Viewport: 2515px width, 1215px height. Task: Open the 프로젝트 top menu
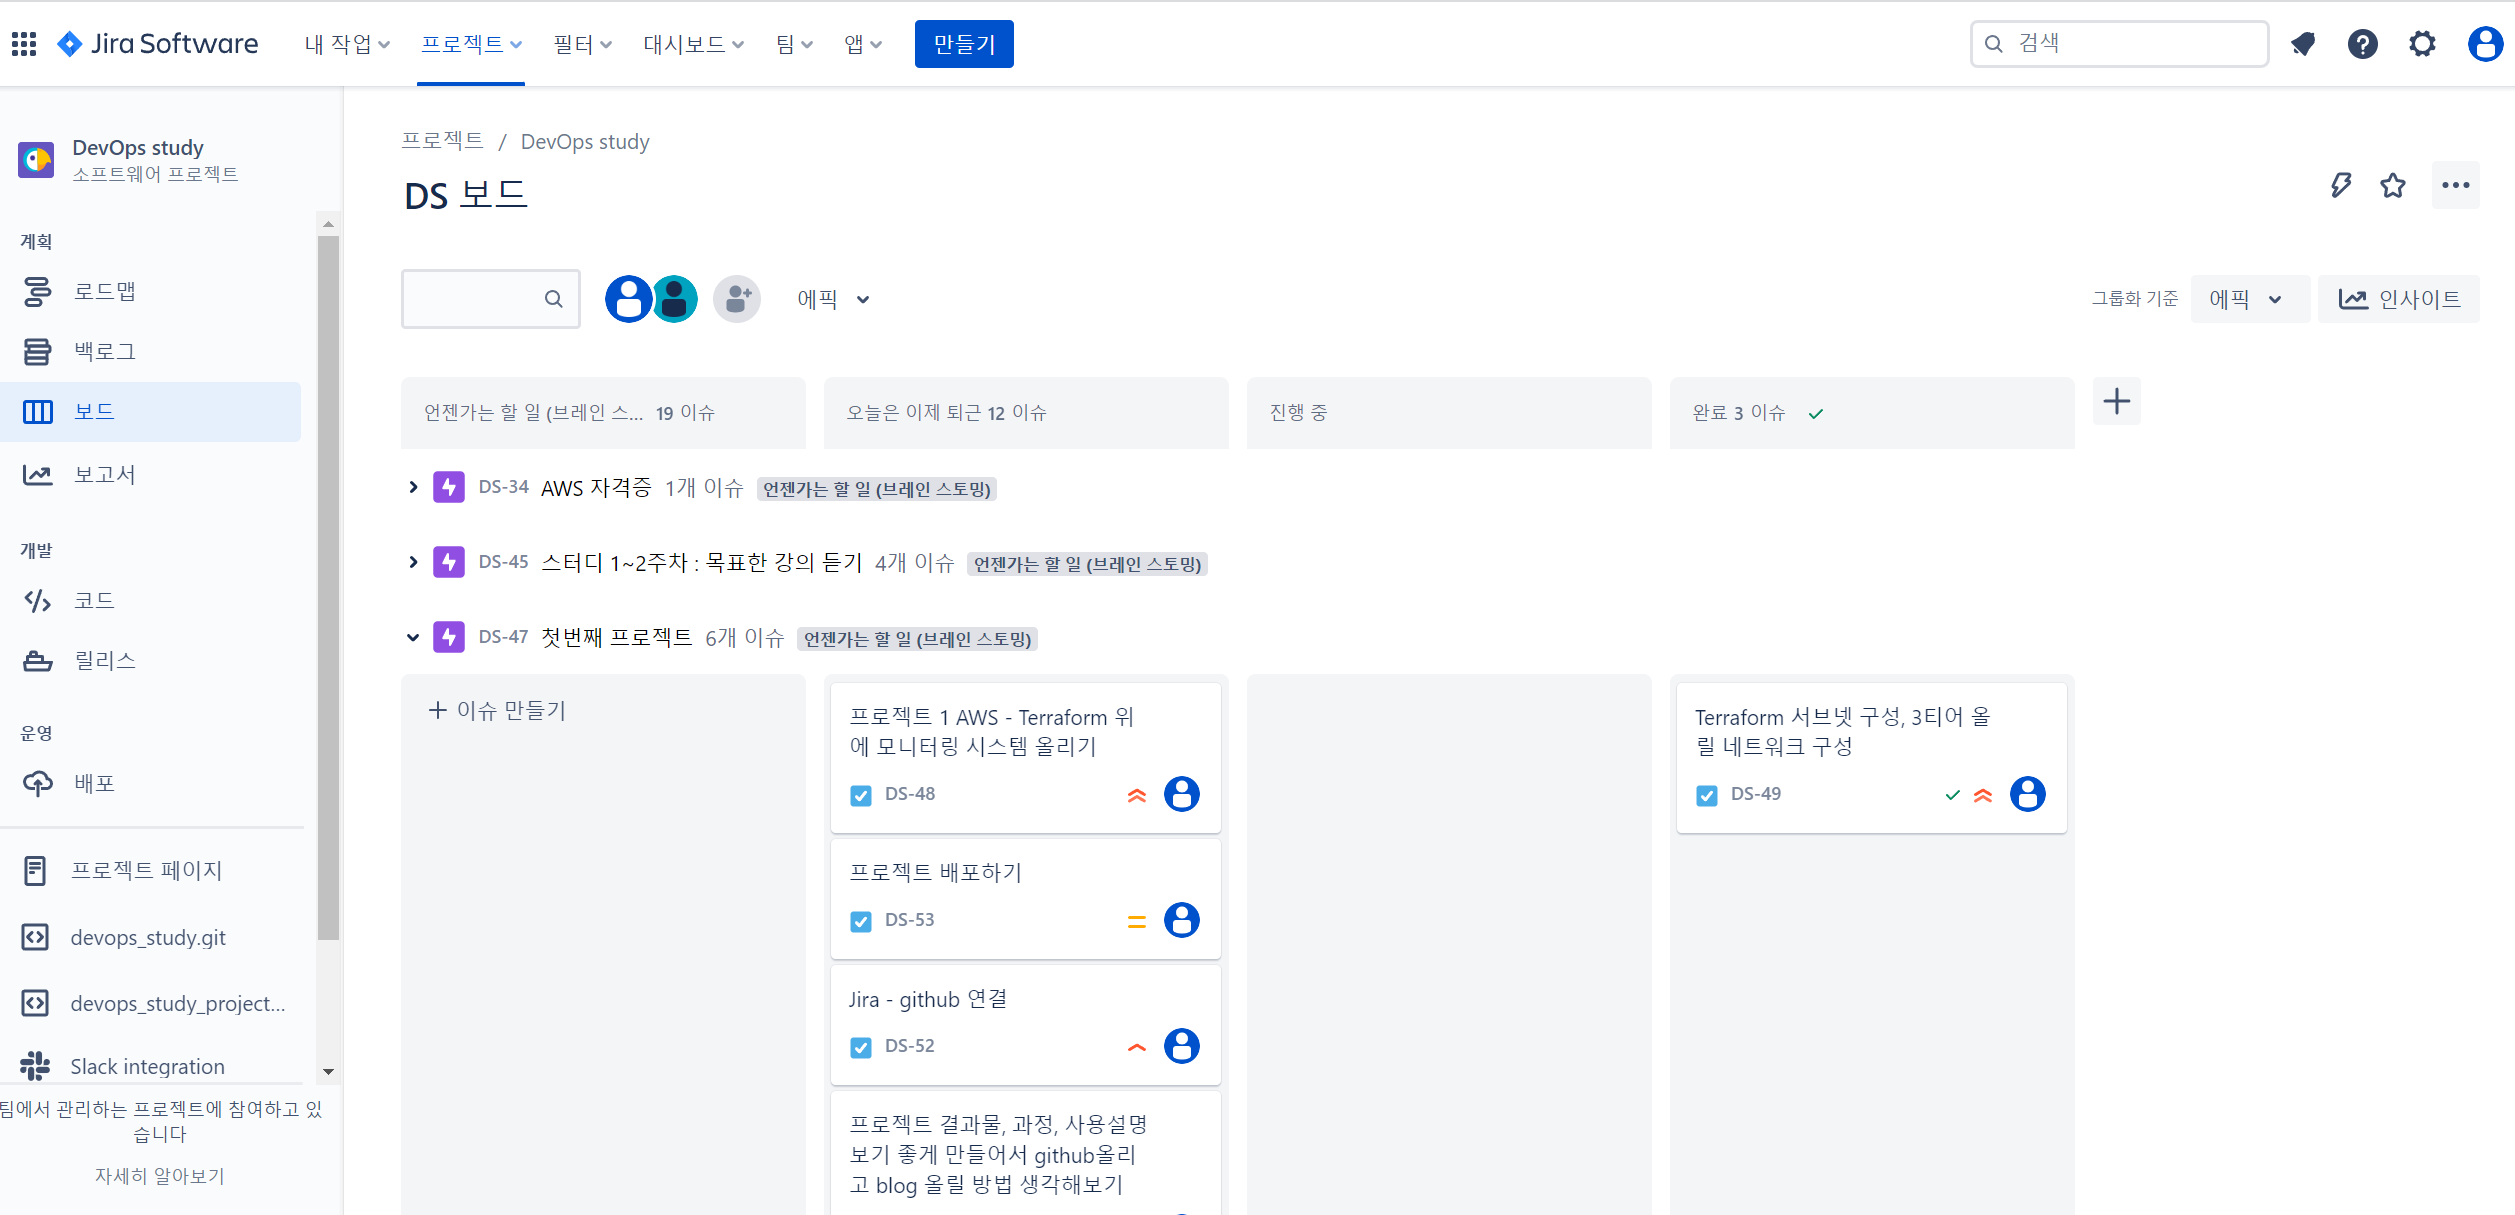coord(471,44)
